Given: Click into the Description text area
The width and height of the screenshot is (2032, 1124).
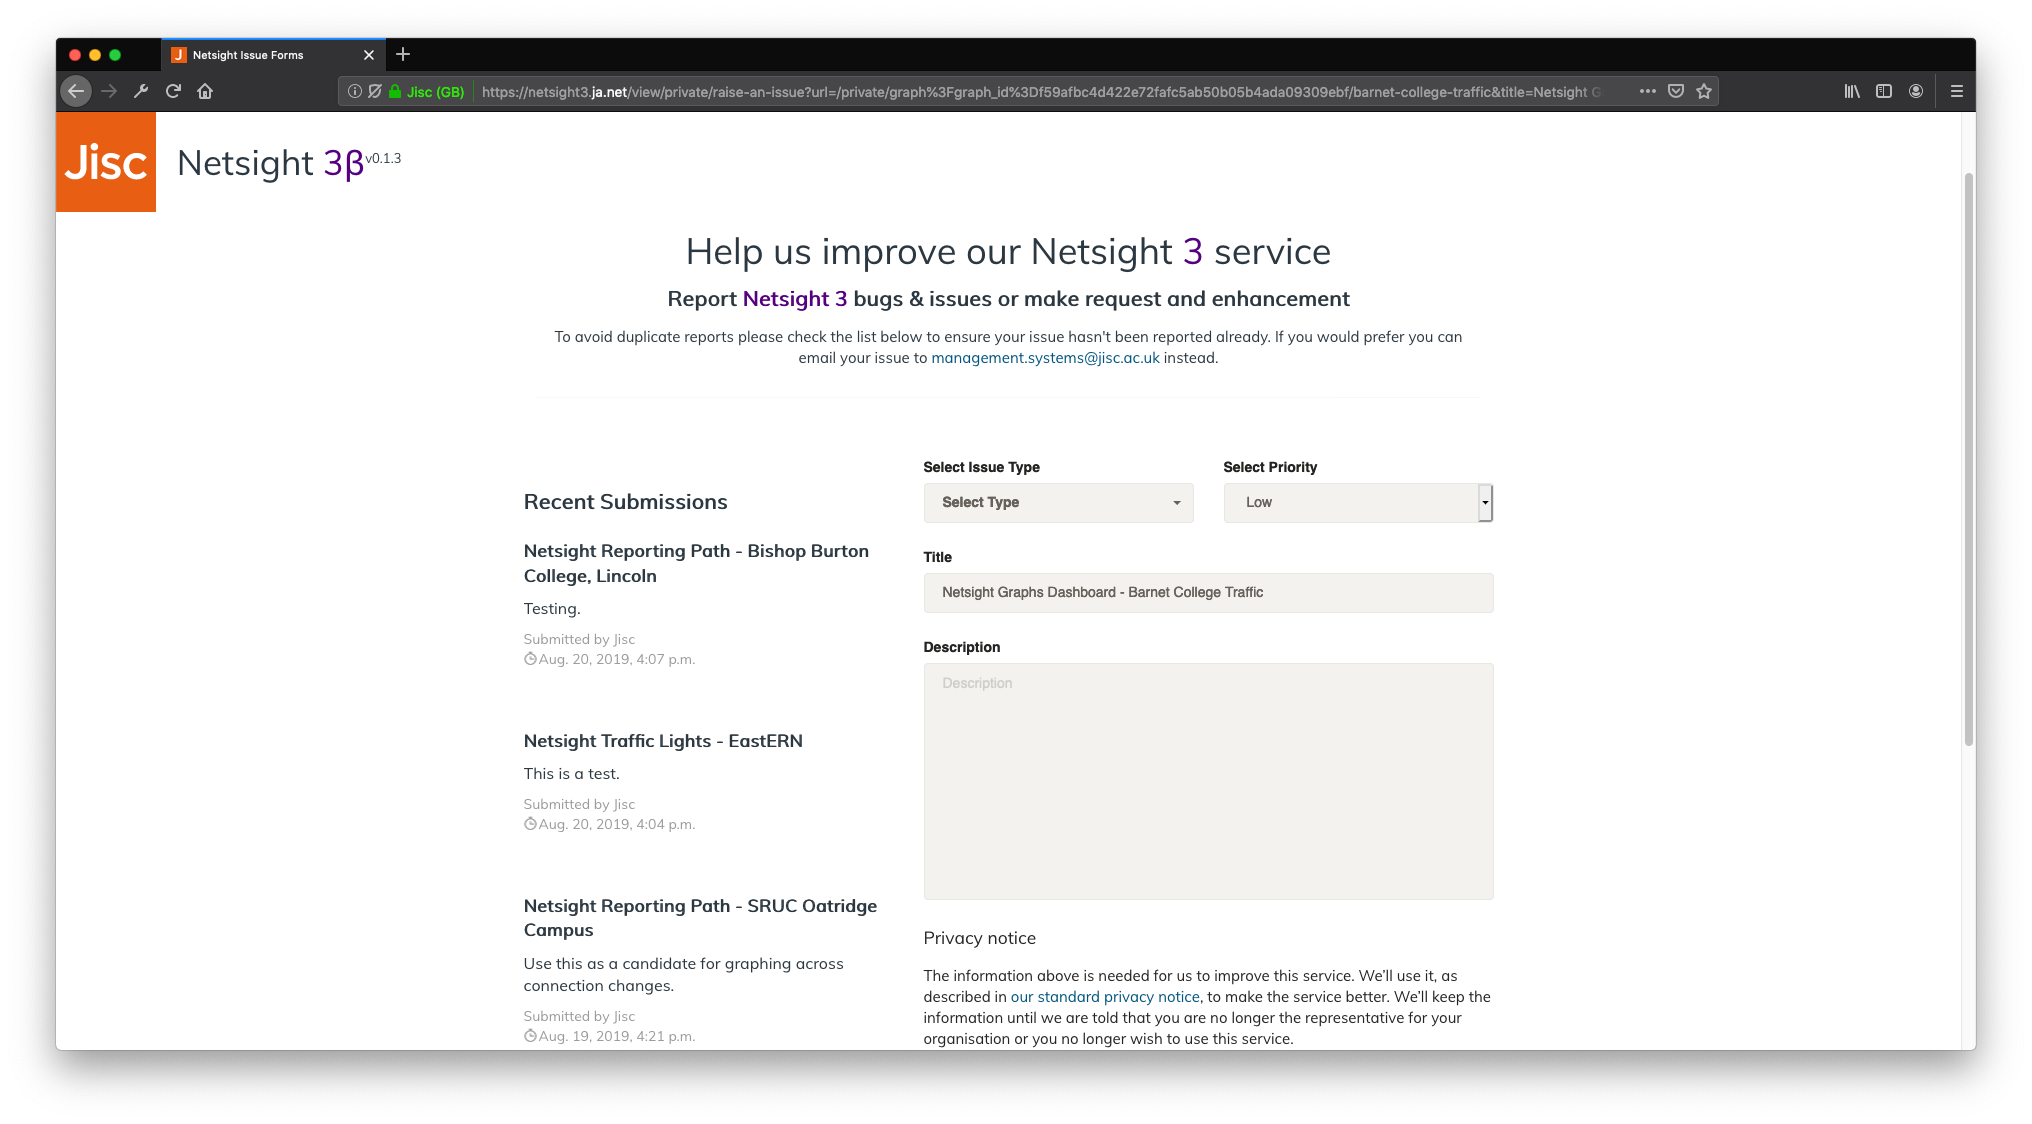Looking at the screenshot, I should click(1208, 781).
